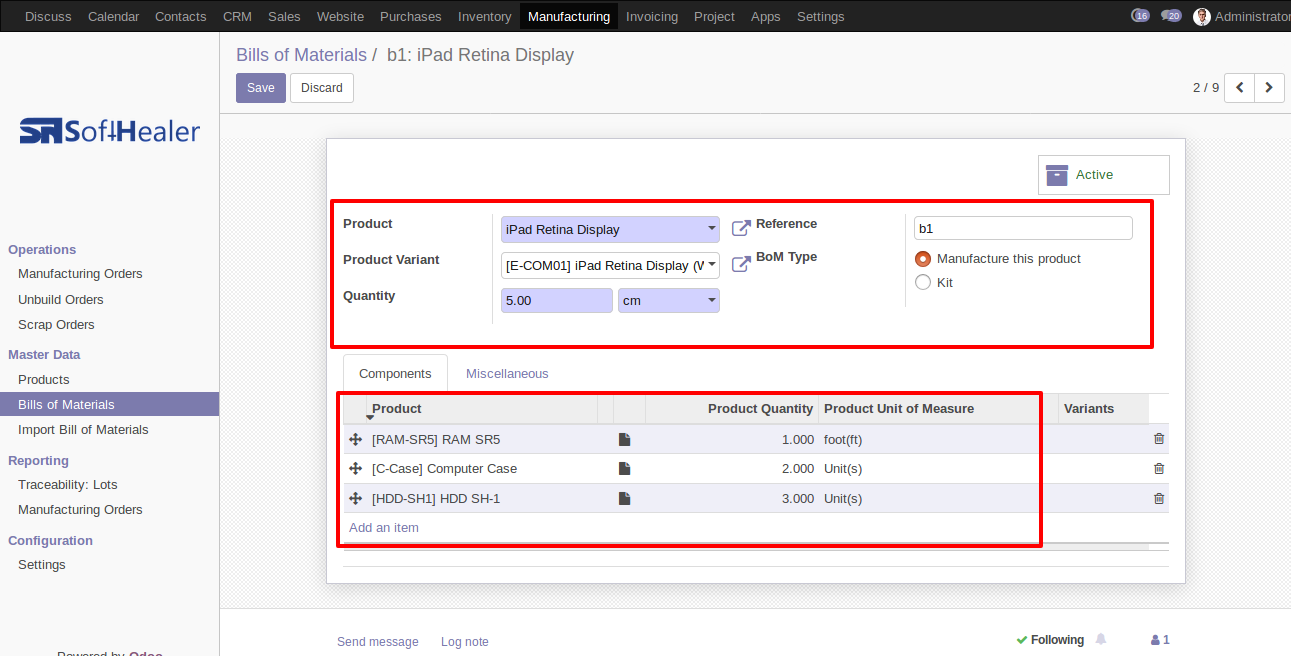Switch to the Miscellaneous tab
This screenshot has height=656, width=1291.
(507, 373)
